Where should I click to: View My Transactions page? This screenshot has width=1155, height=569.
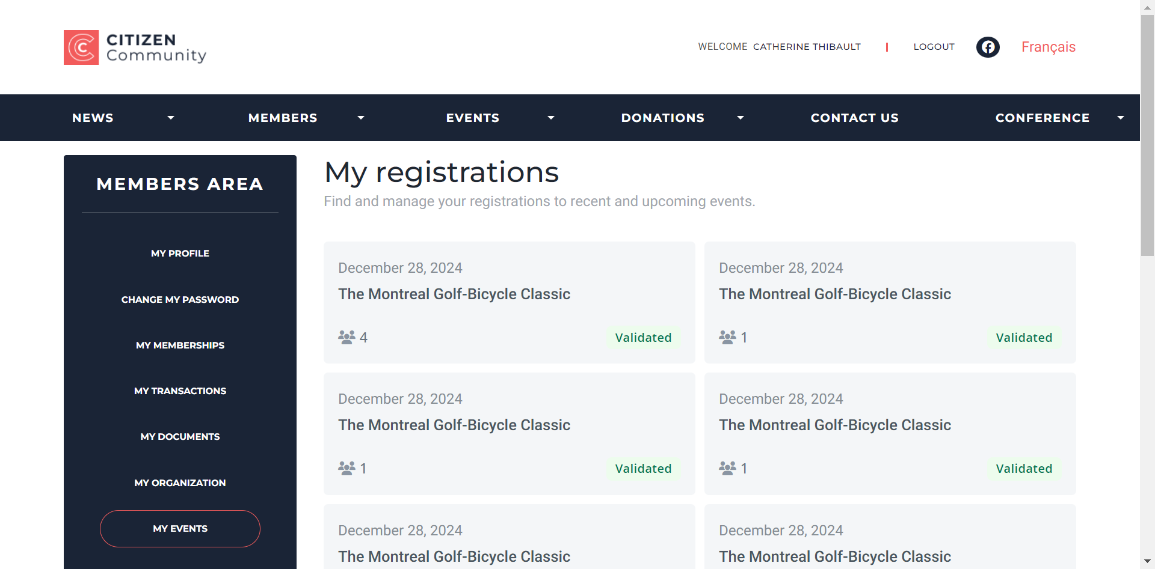pos(180,391)
